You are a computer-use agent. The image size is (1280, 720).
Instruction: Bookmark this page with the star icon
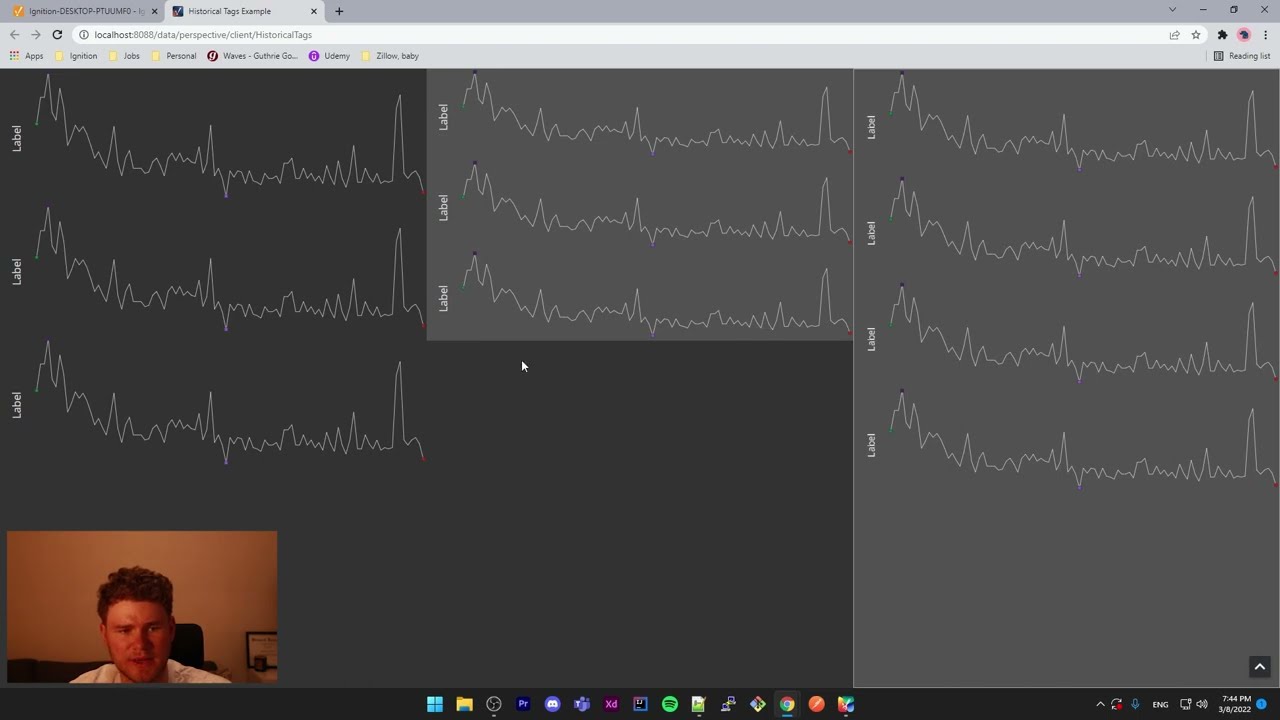(x=1195, y=35)
